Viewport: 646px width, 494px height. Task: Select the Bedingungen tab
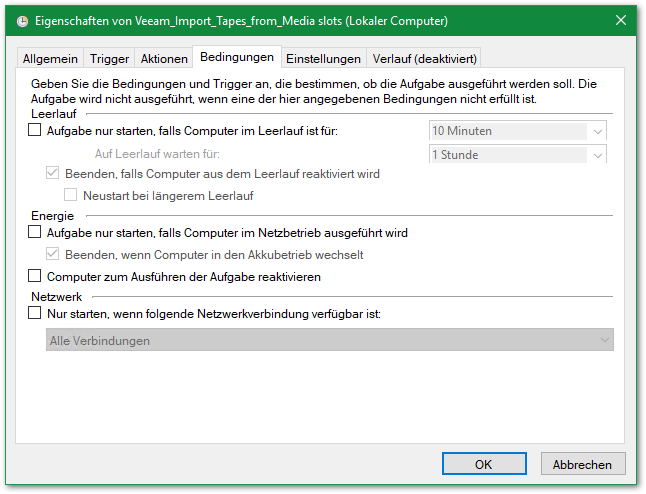click(237, 57)
